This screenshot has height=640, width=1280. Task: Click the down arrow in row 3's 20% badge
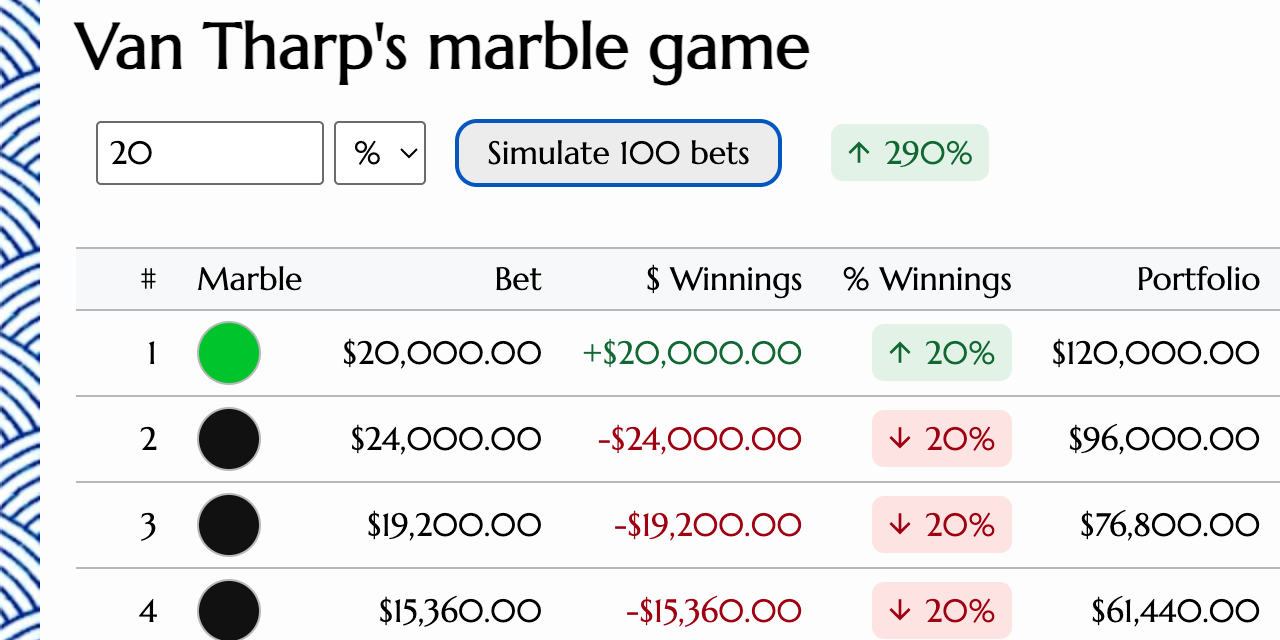pyautogui.click(x=901, y=524)
